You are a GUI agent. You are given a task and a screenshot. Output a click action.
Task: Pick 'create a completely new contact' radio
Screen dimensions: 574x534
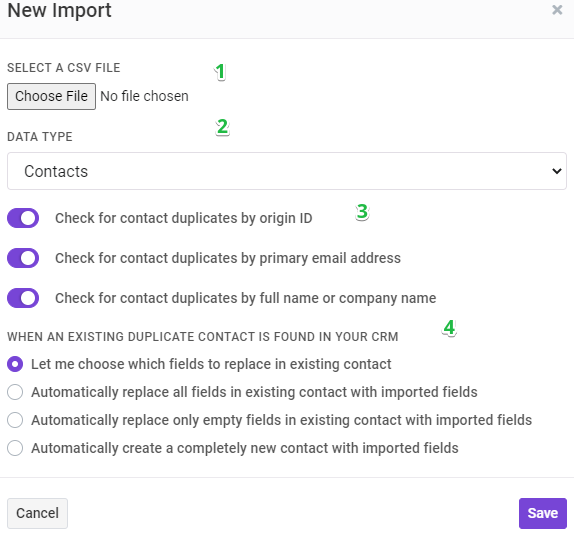15,448
